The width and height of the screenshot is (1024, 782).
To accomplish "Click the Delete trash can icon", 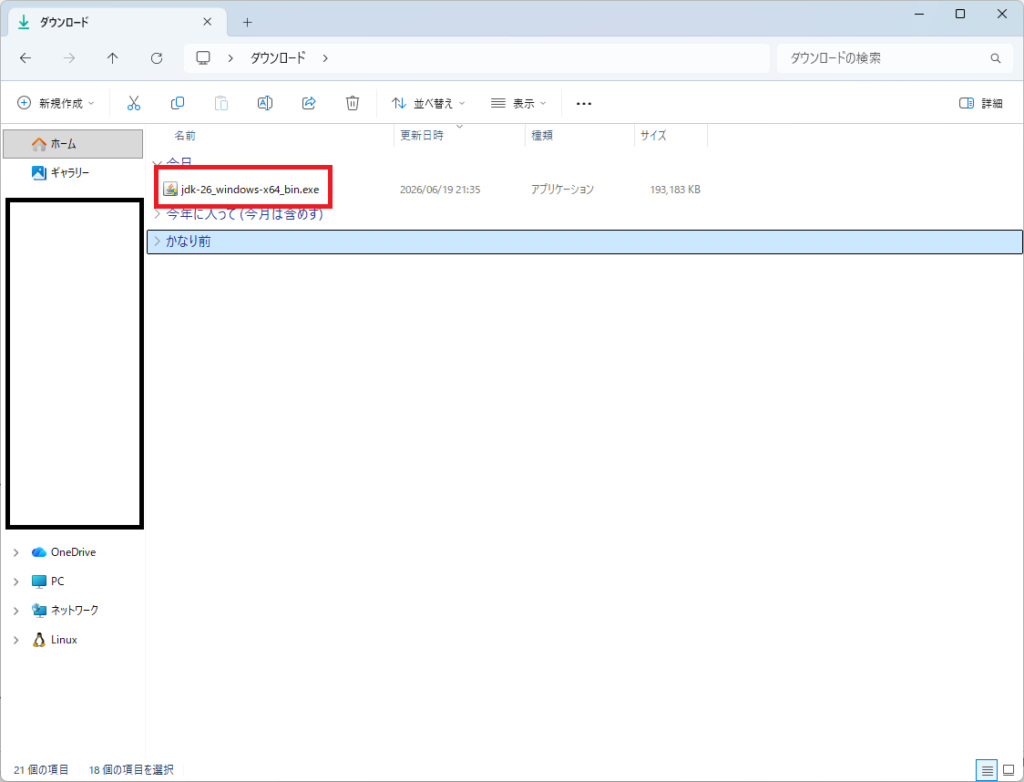I will [353, 103].
